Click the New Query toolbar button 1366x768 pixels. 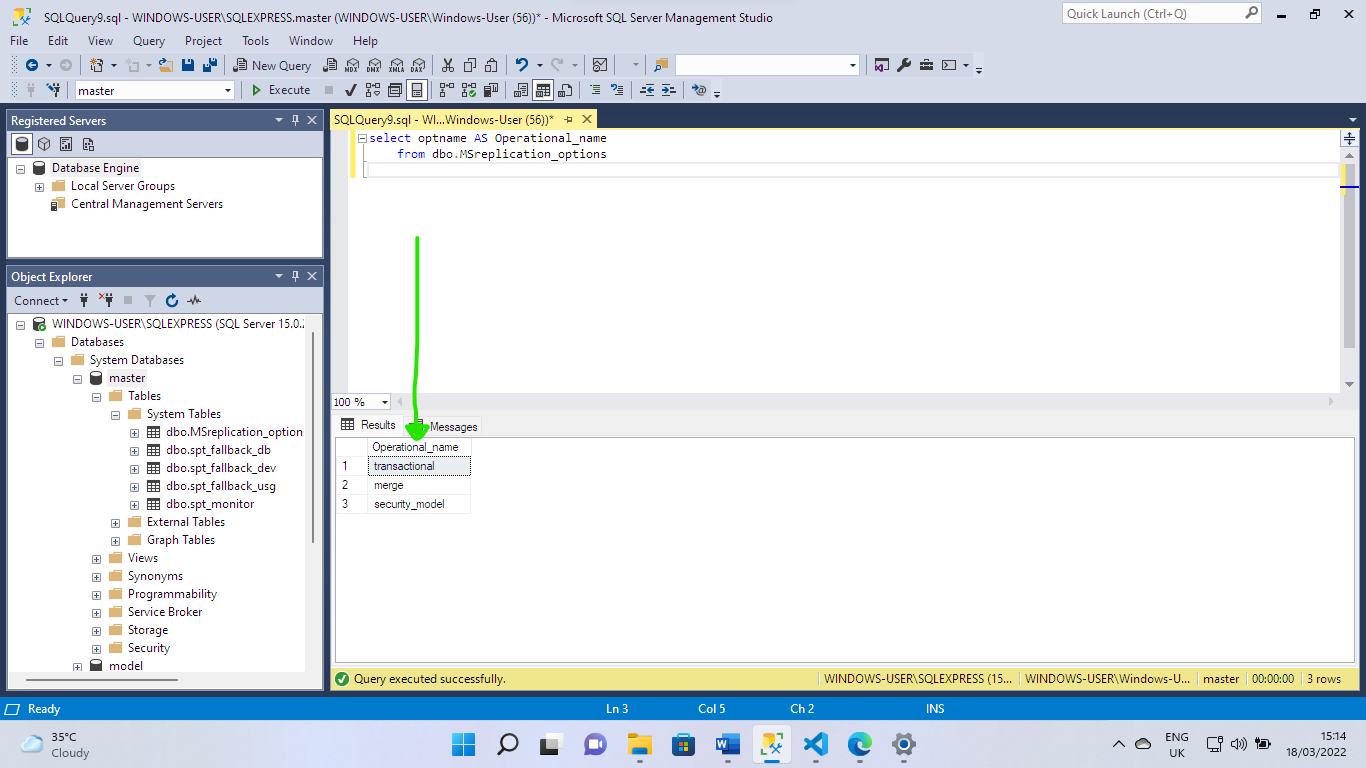pyautogui.click(x=273, y=65)
